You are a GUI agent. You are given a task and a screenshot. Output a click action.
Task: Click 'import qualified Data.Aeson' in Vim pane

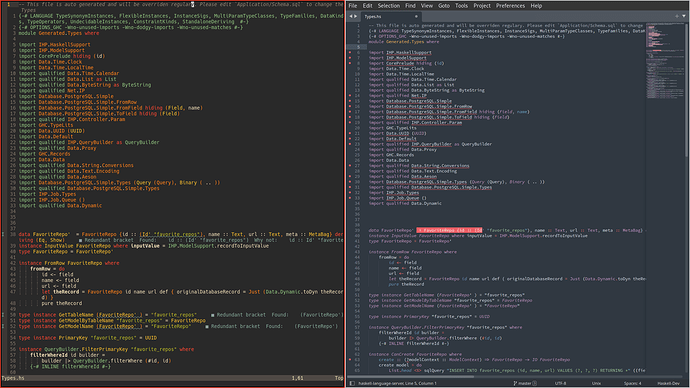(57, 177)
